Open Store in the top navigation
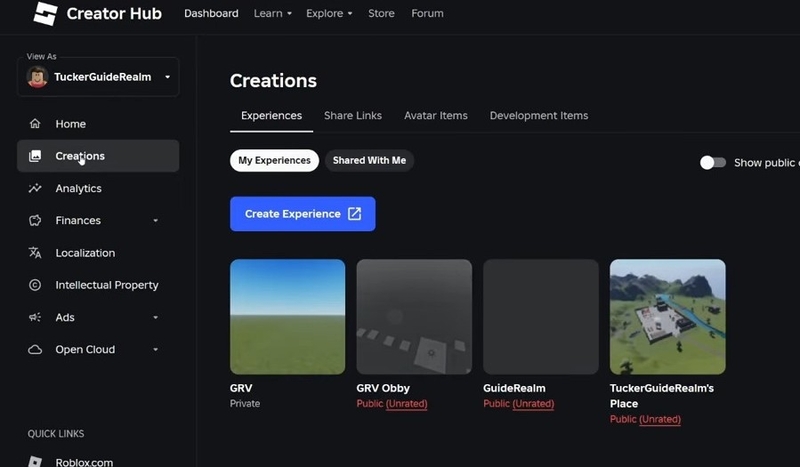This screenshot has height=467, width=800. 381,13
